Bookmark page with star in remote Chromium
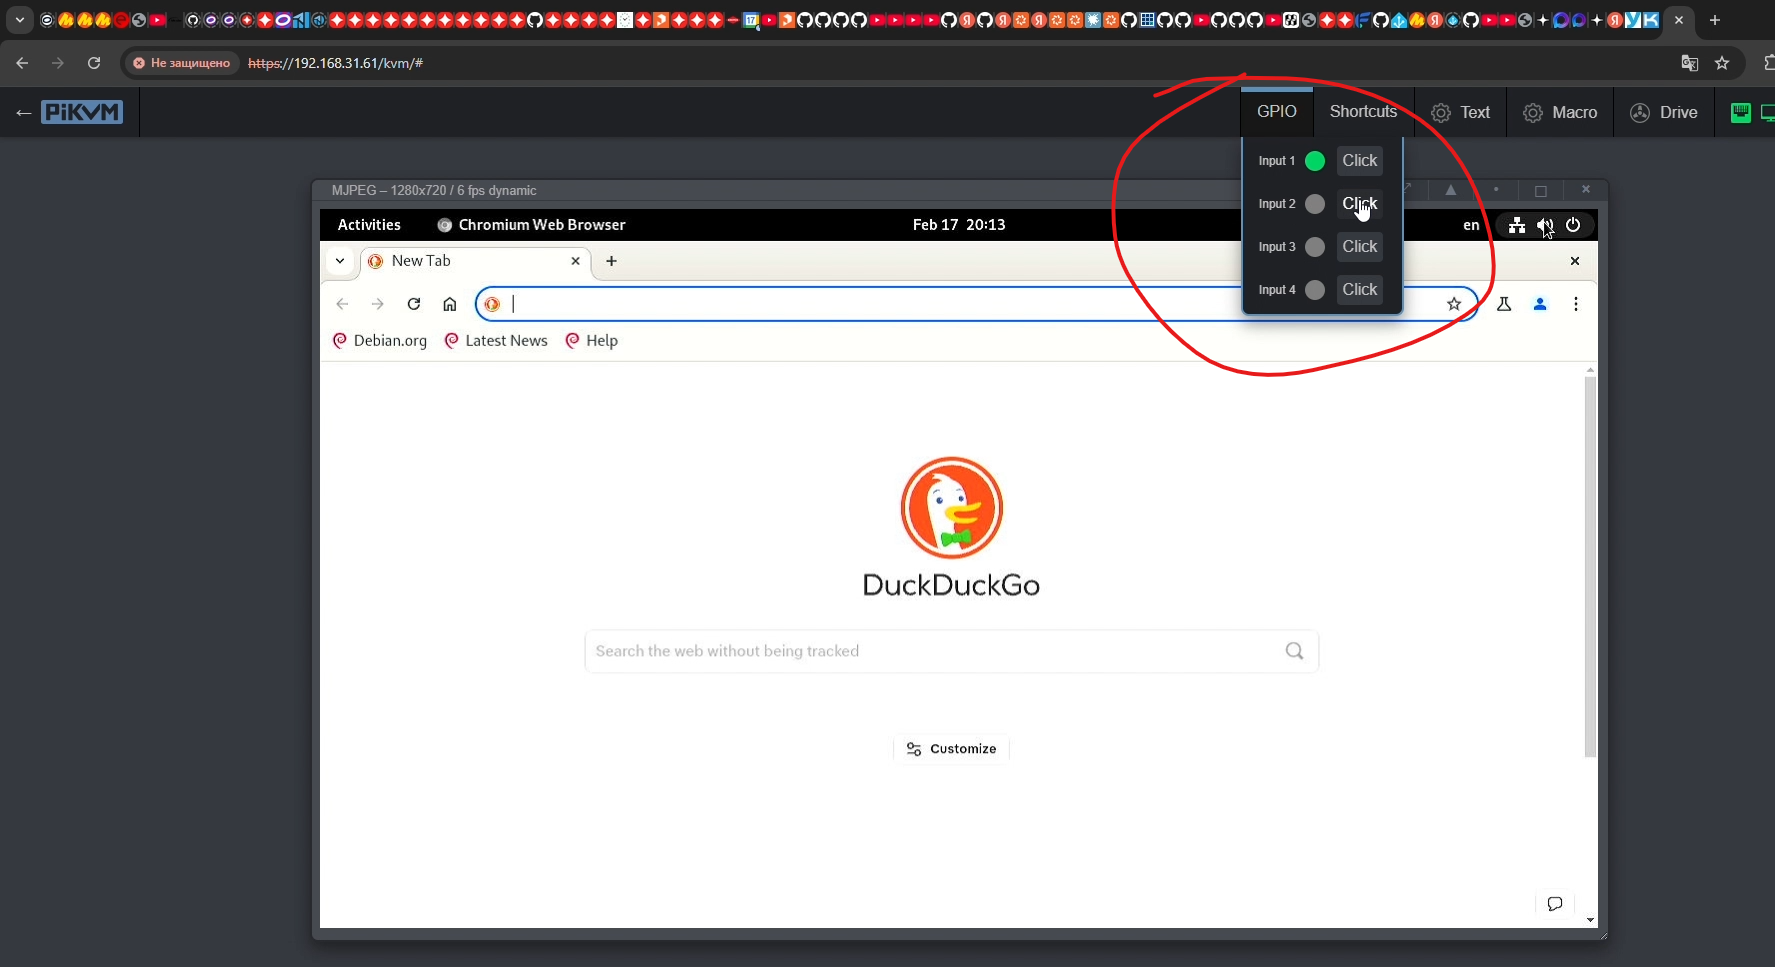 tap(1454, 304)
